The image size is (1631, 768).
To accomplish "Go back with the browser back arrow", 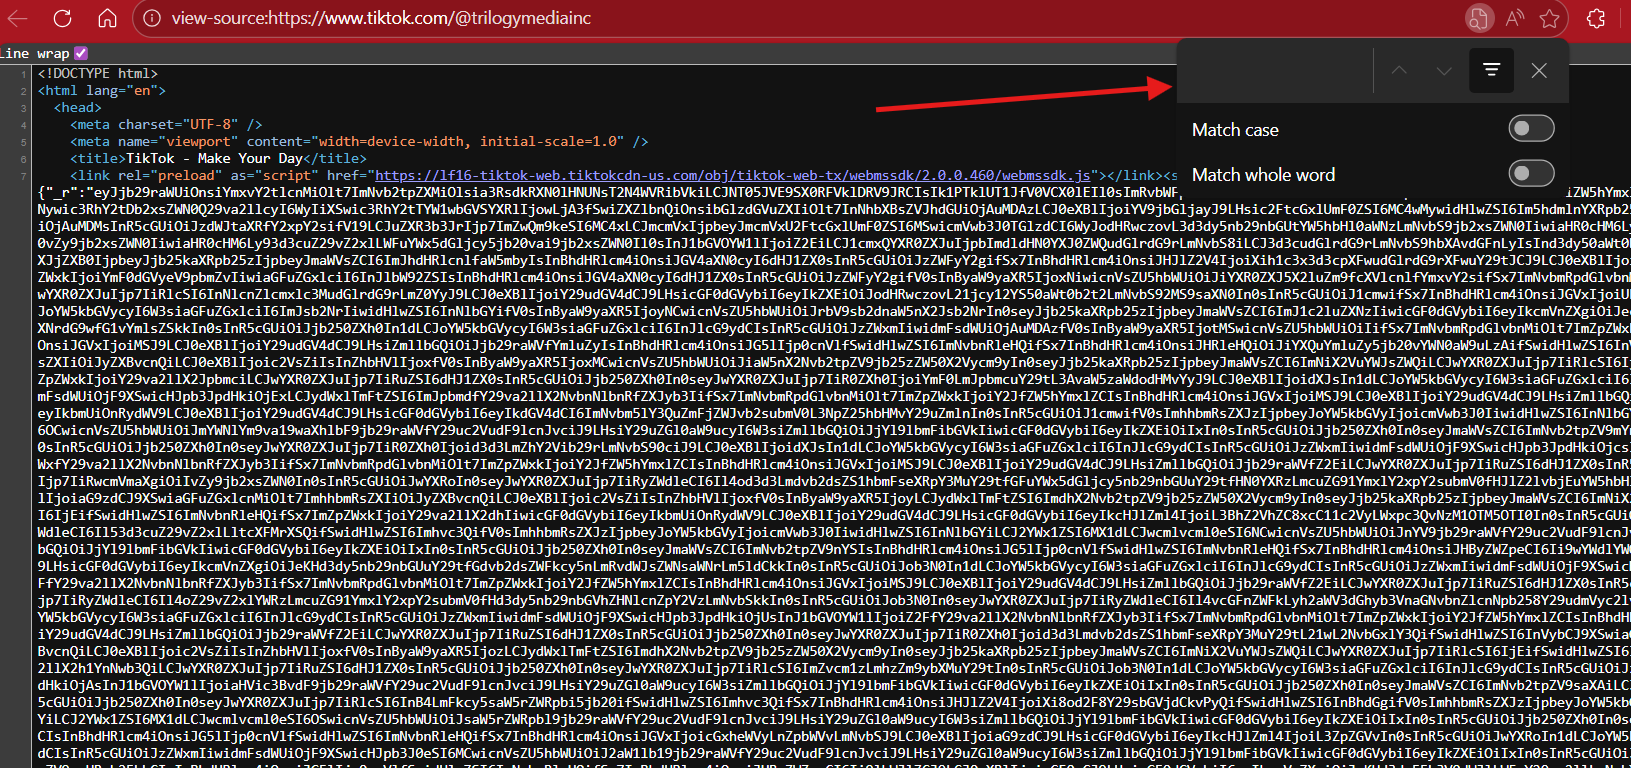I will point(17,18).
